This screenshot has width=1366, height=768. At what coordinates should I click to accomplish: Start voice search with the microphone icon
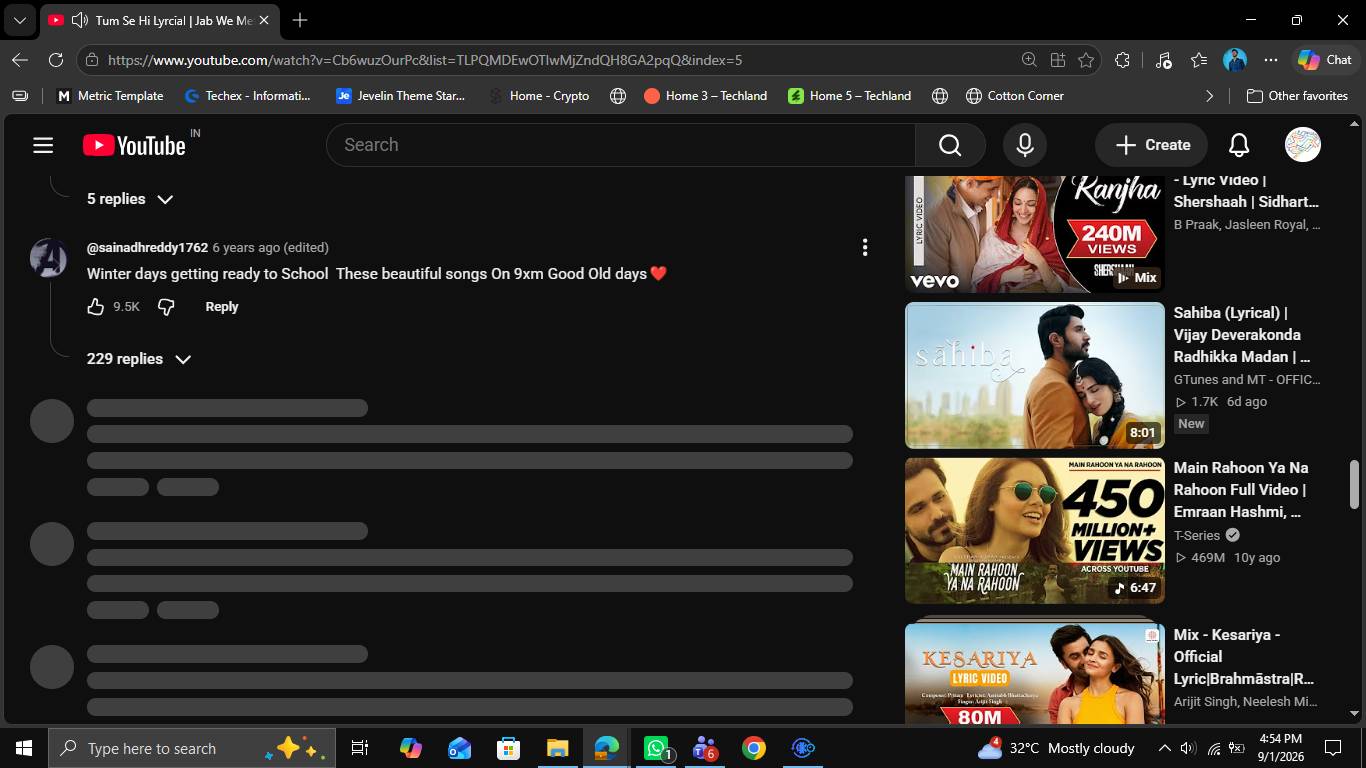tap(1025, 145)
